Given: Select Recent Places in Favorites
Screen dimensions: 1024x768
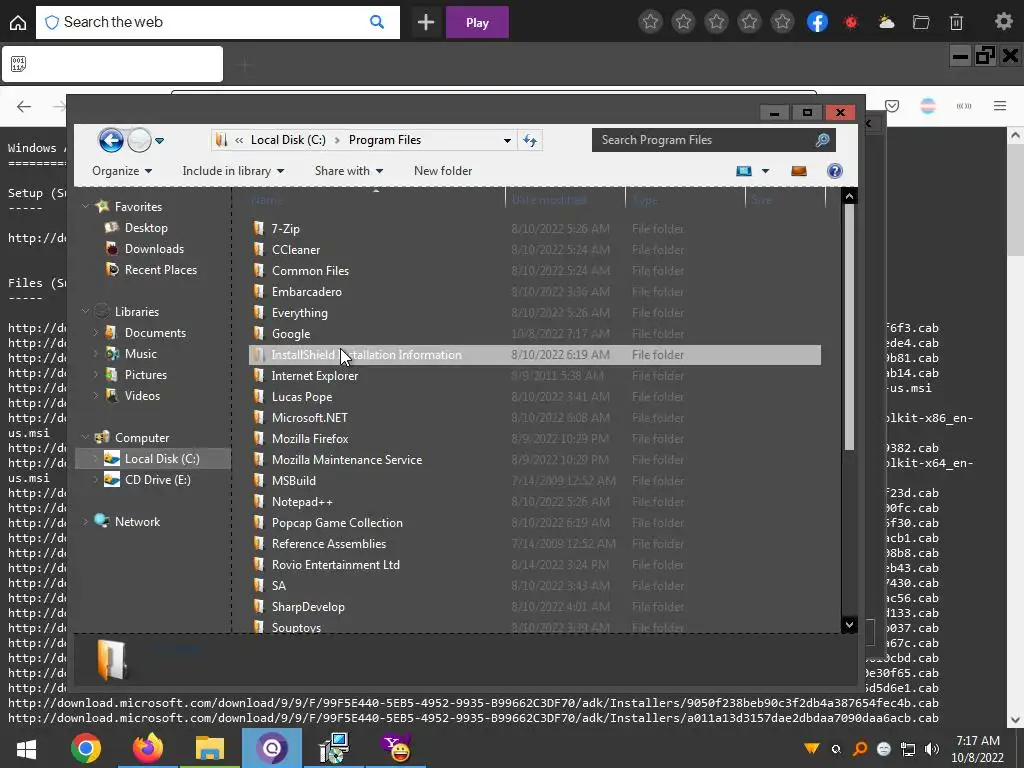Looking at the screenshot, I should tap(161, 269).
